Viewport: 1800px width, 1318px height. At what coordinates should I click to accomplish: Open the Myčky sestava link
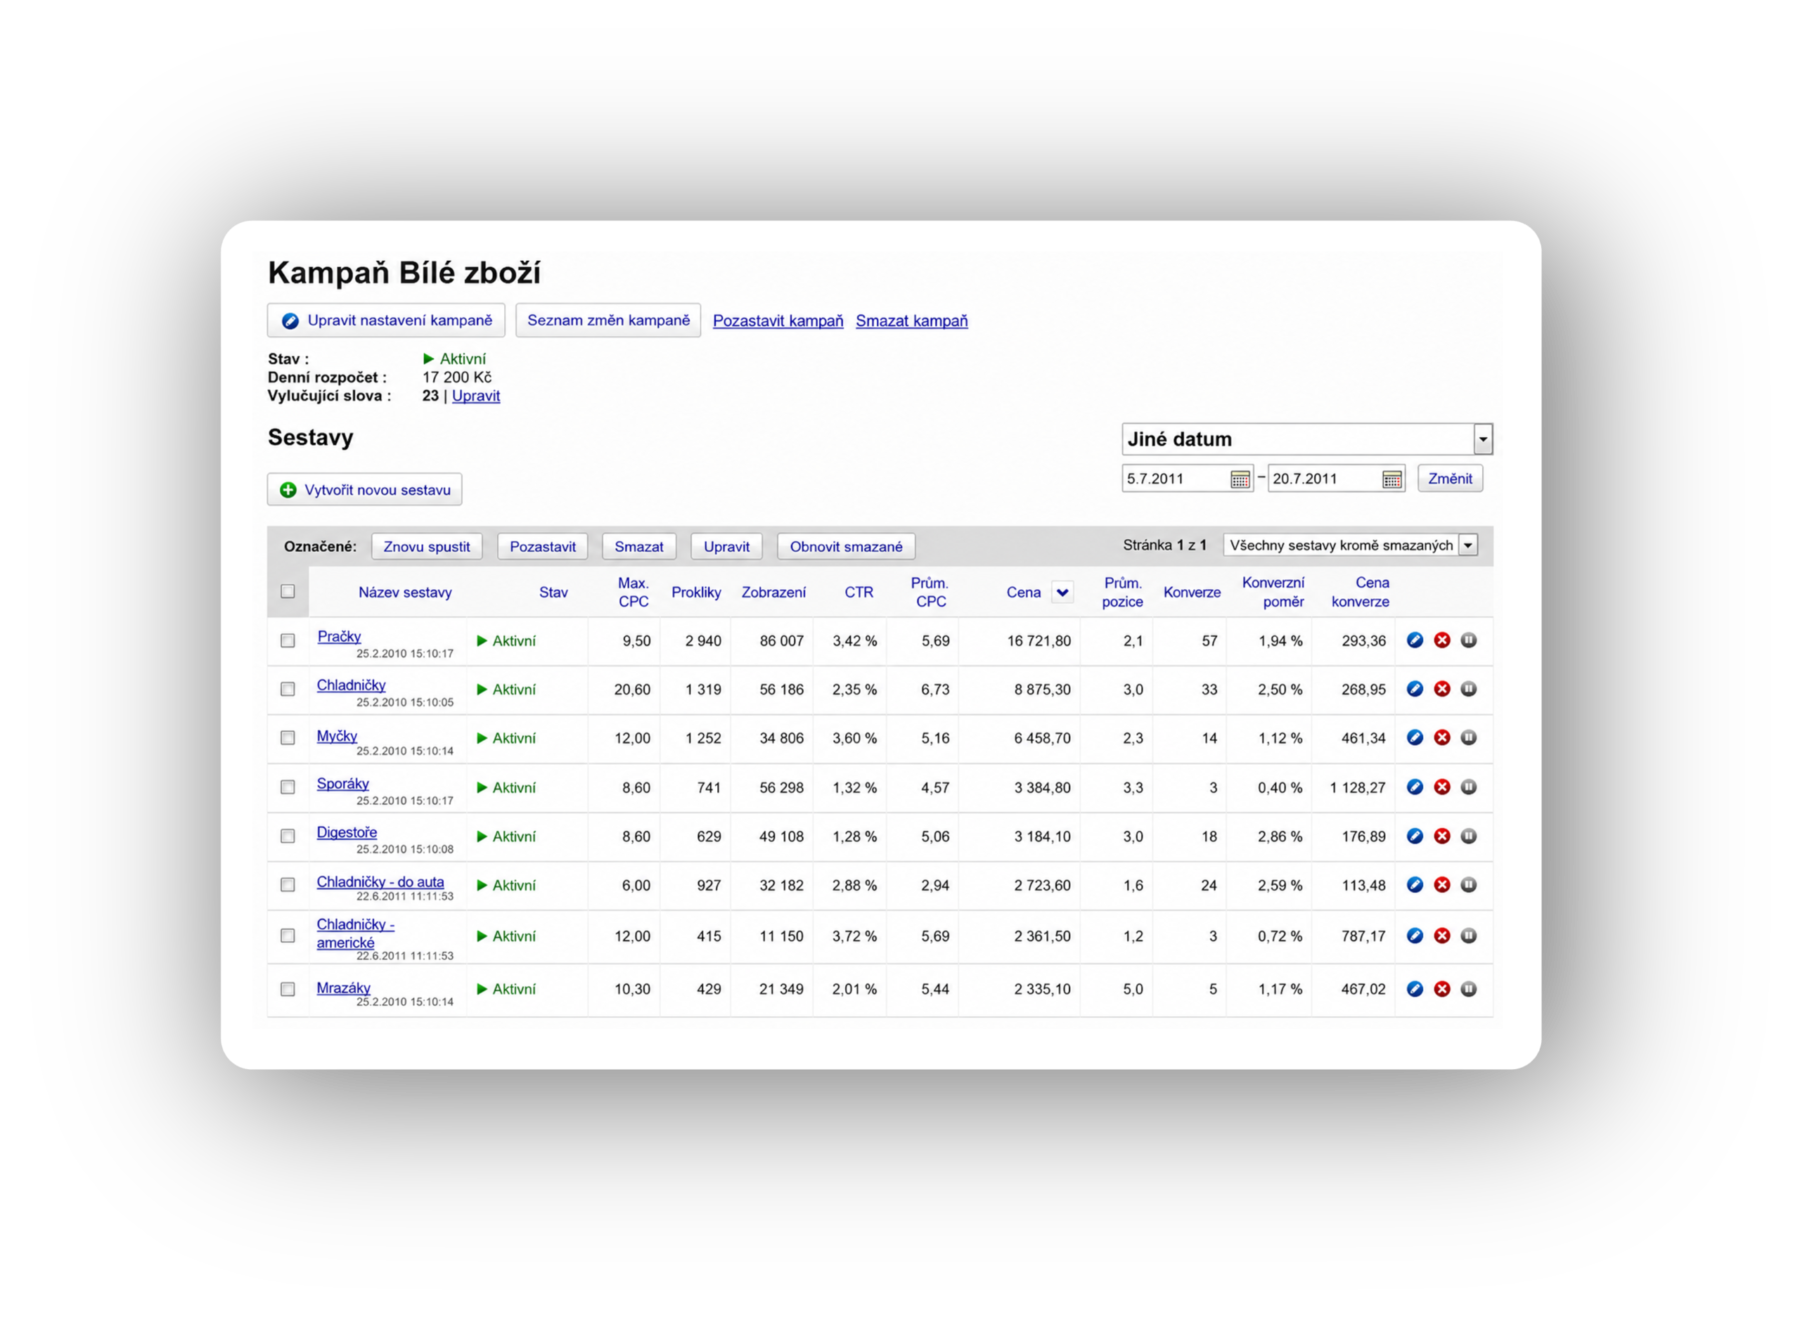click(337, 736)
